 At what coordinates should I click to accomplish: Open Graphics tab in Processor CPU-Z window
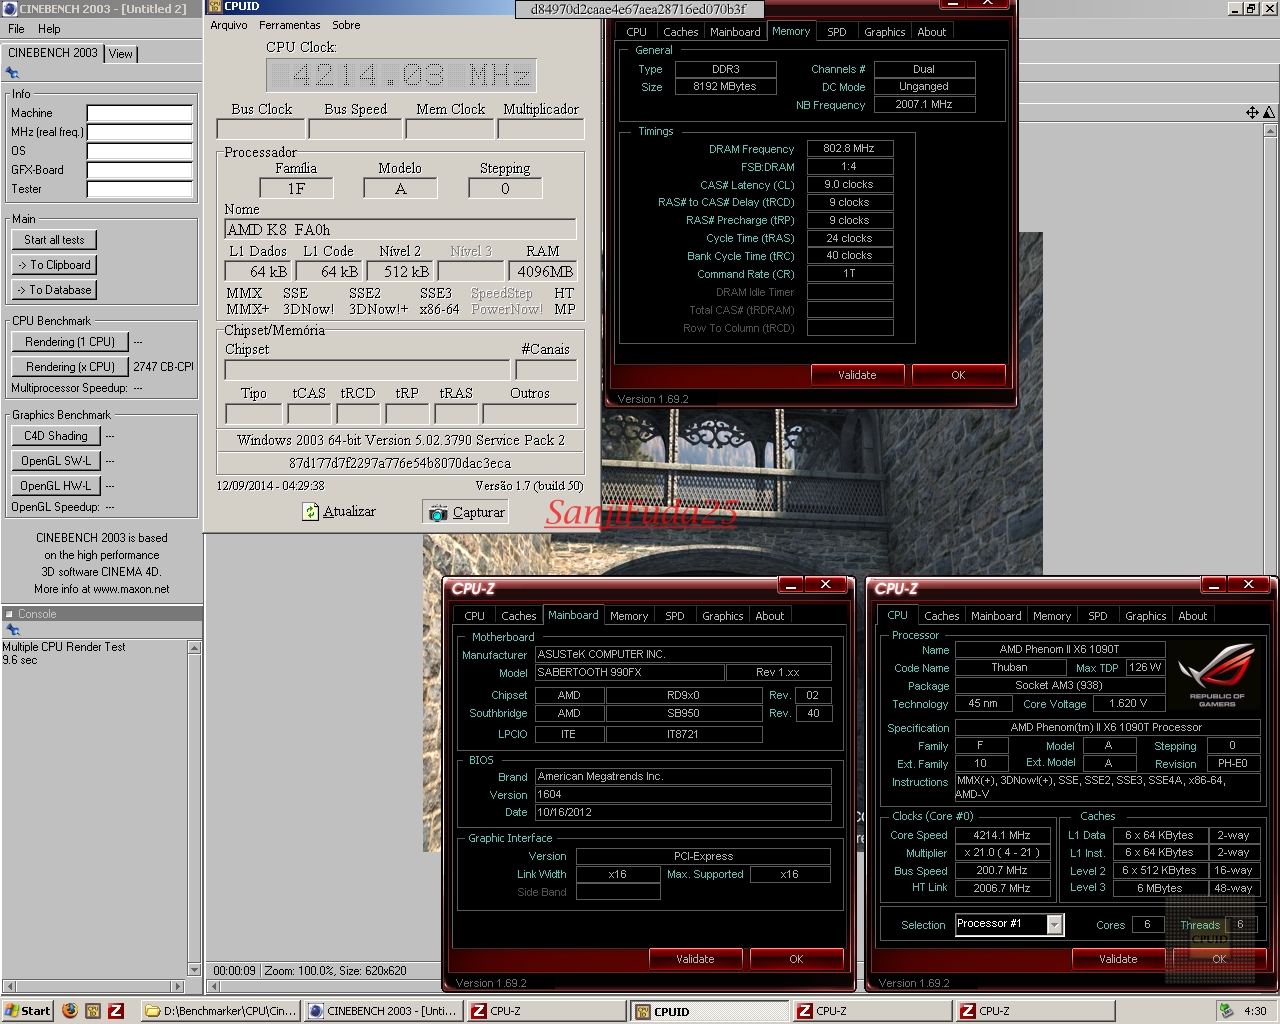(x=1145, y=616)
